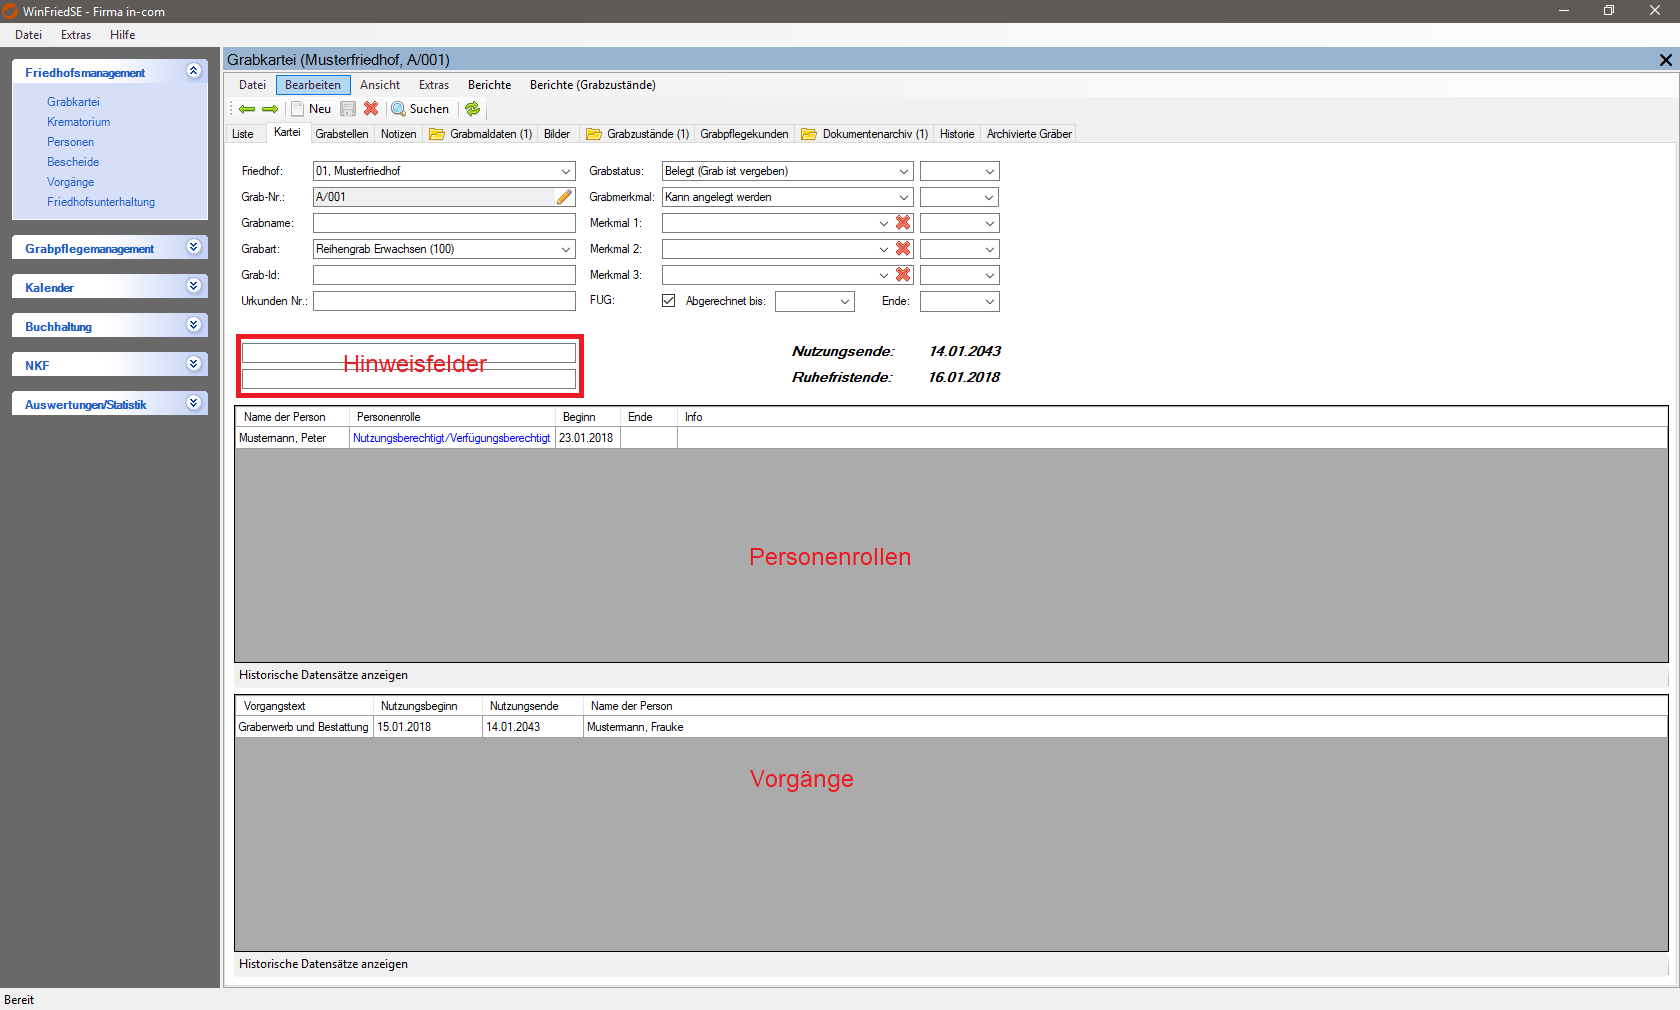The height and width of the screenshot is (1010, 1680).
Task: Click the save disk icon in toolbar
Action: (348, 109)
